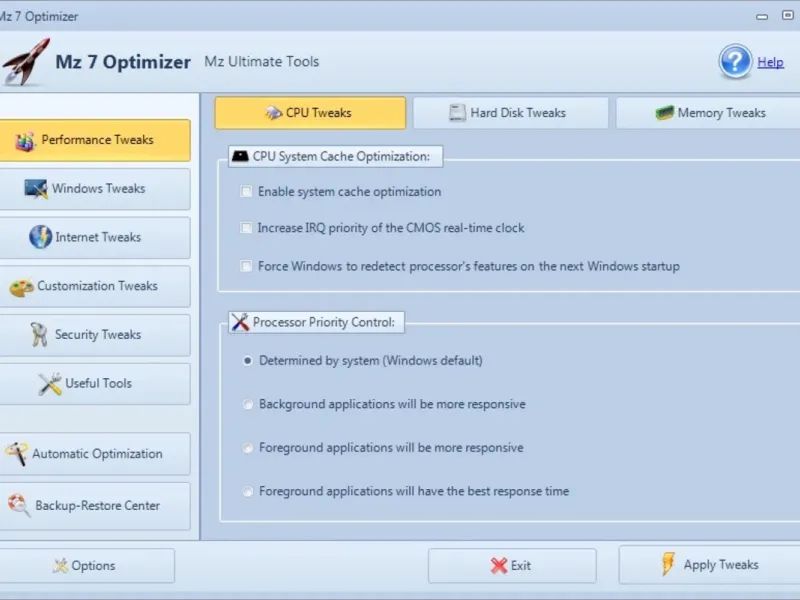
Task: Click the Processor Priority Control tools icon
Action: click(240, 322)
